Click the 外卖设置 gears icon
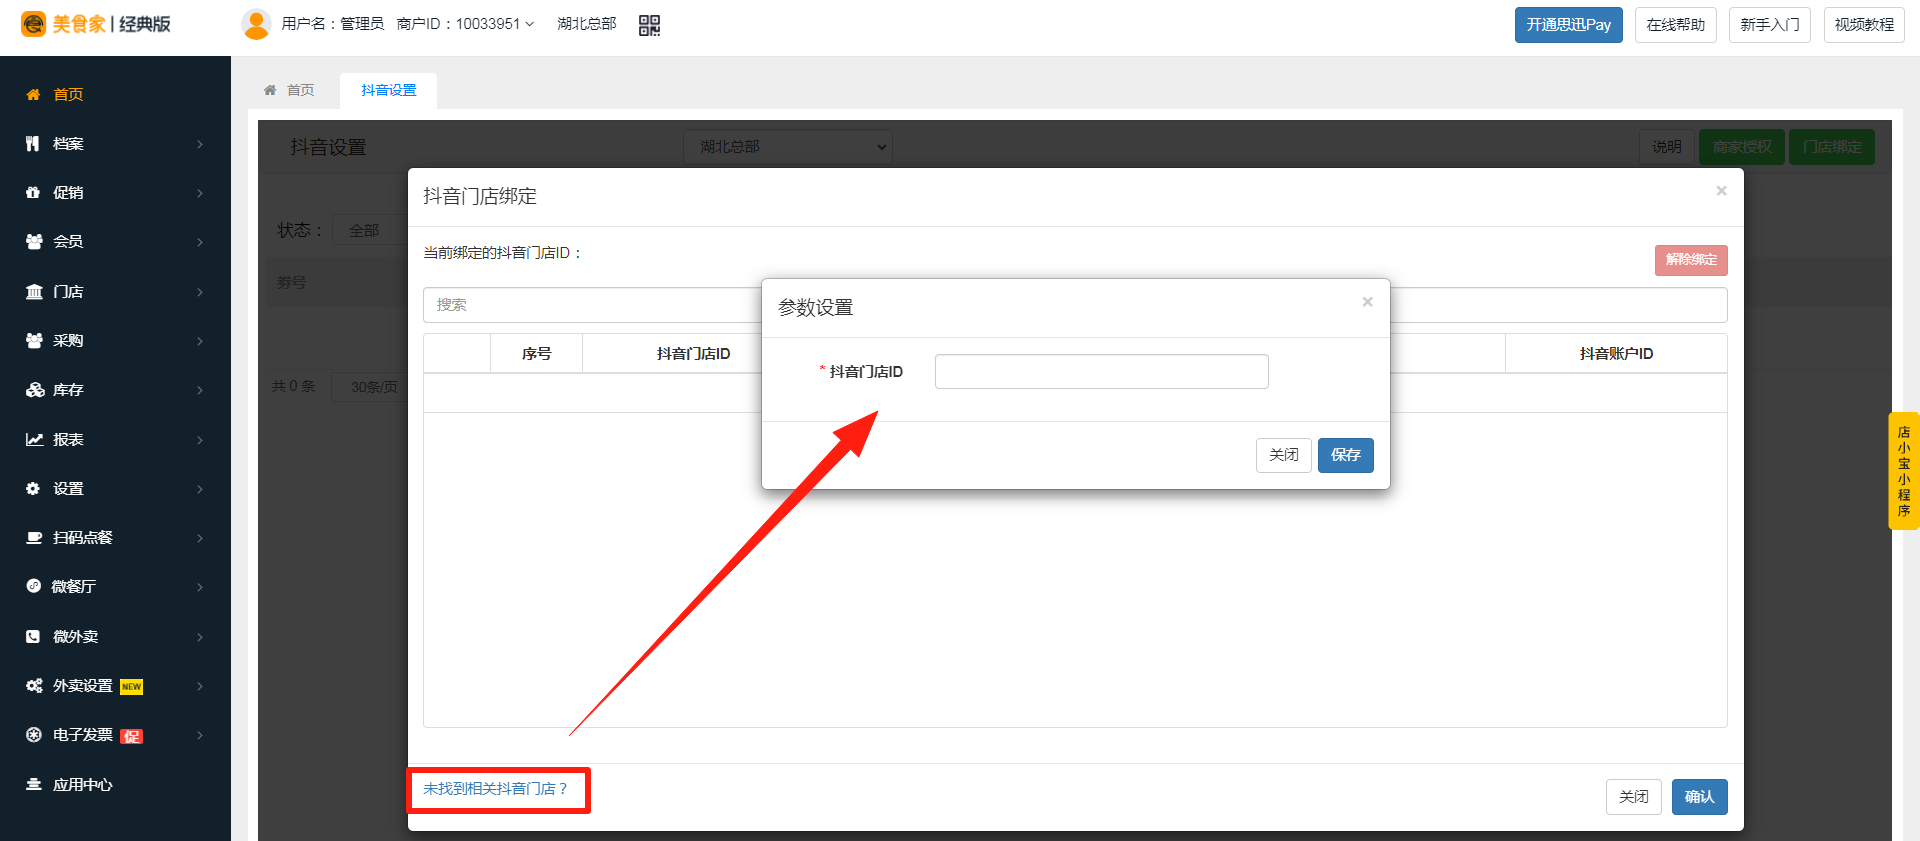Viewport: 1920px width, 841px height. [34, 686]
